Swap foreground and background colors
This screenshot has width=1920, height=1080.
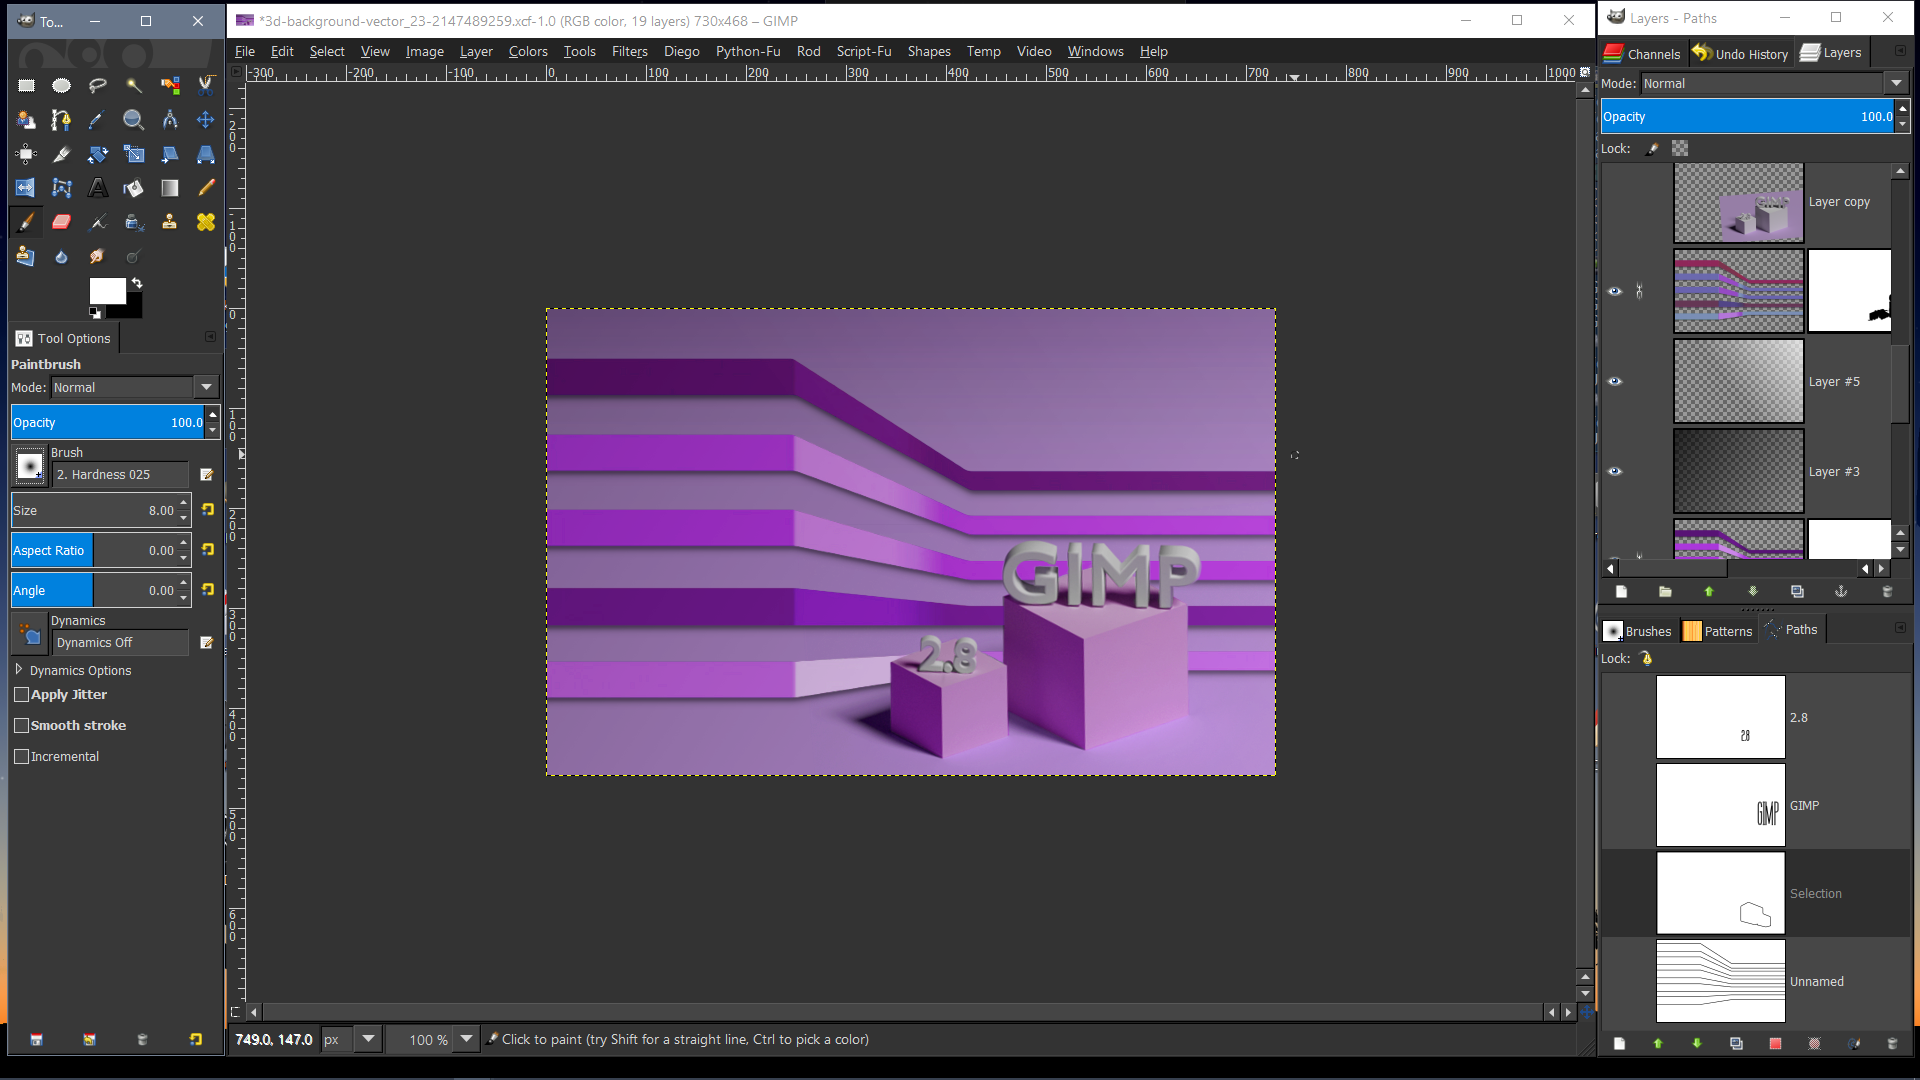137,283
